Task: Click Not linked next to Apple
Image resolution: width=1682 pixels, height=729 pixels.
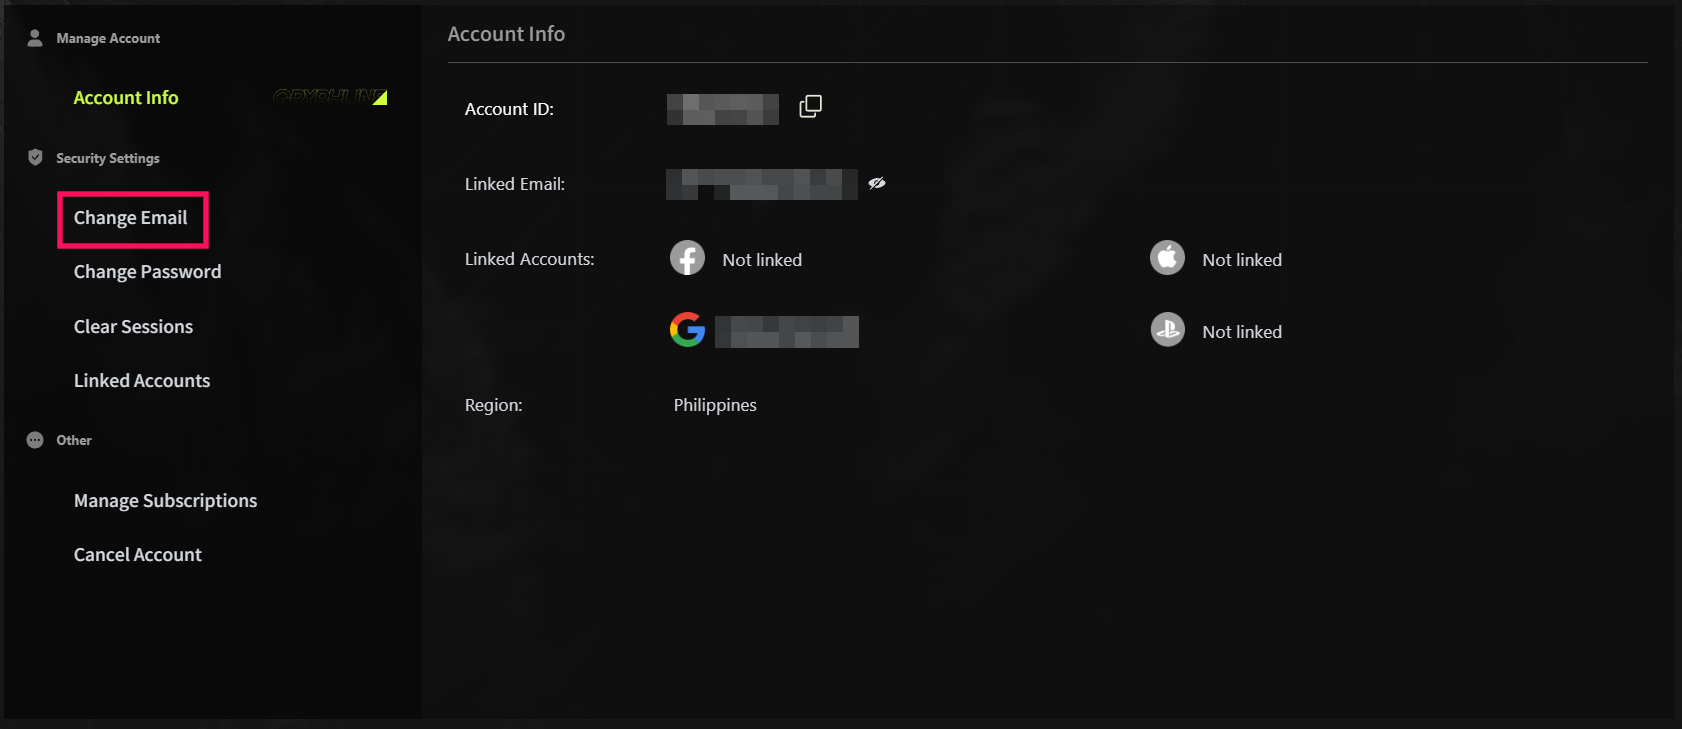Action: coord(1242,260)
